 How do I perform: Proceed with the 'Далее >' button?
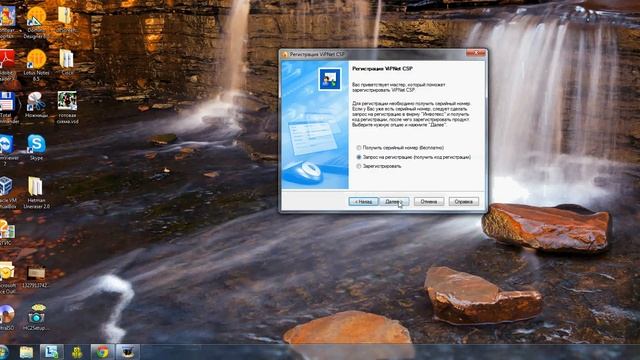[394, 202]
